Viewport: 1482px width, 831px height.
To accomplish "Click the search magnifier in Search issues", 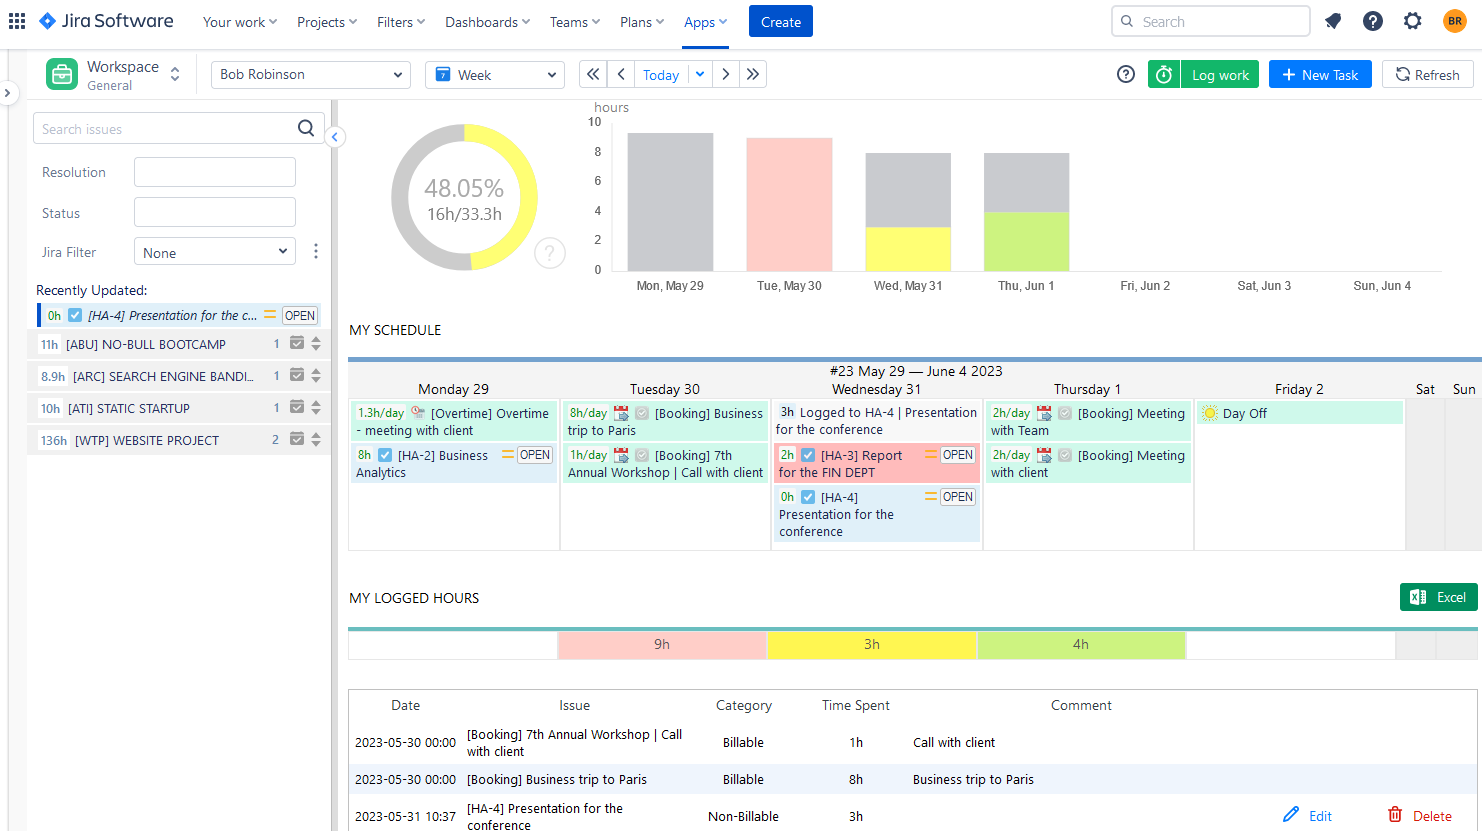I will (x=306, y=128).
